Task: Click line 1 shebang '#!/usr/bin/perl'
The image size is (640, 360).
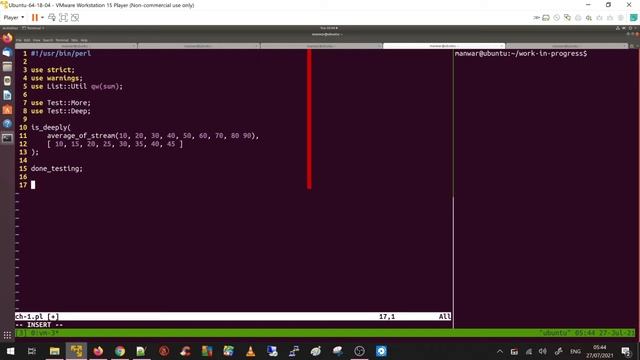Action: point(61,53)
